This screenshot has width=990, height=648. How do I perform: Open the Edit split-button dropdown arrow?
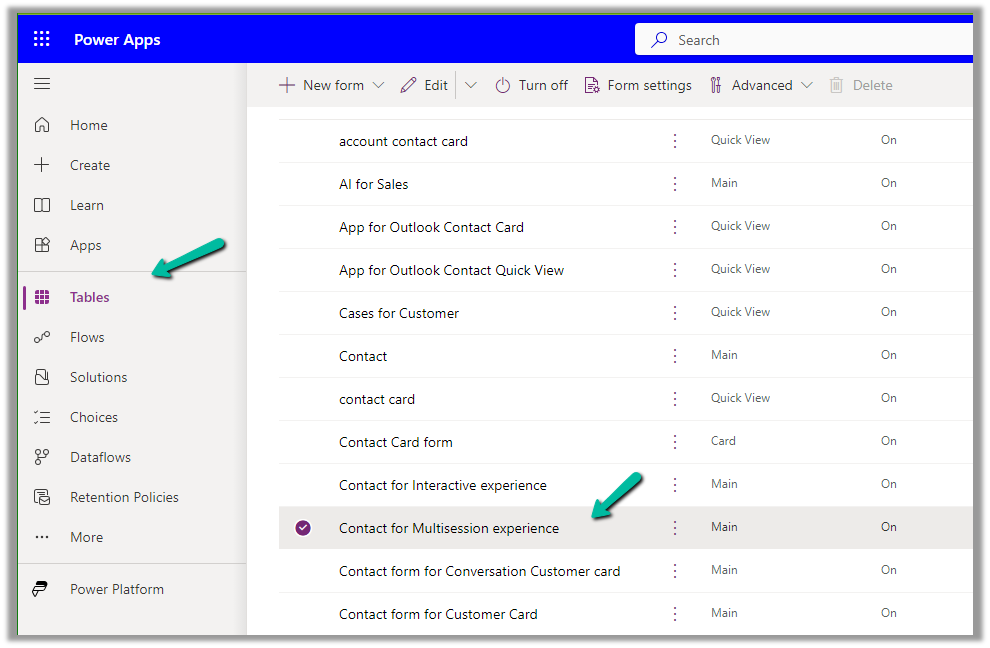[x=471, y=85]
